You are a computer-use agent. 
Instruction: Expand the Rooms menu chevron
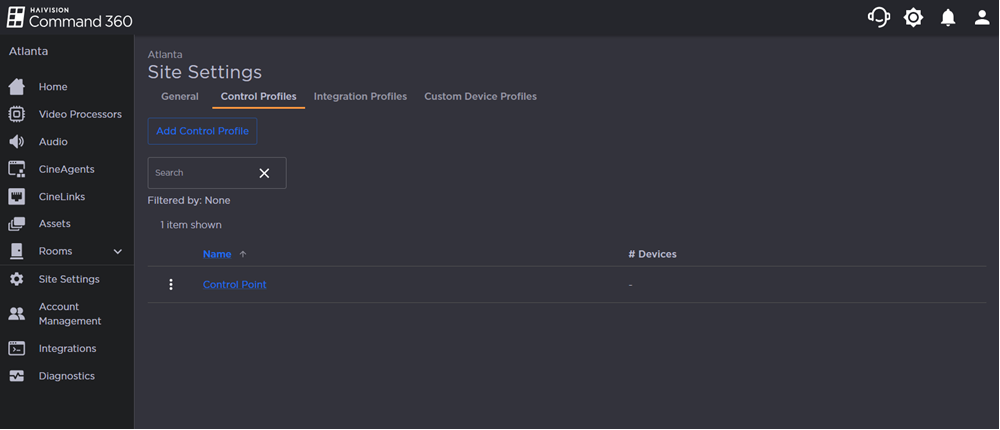coord(117,251)
